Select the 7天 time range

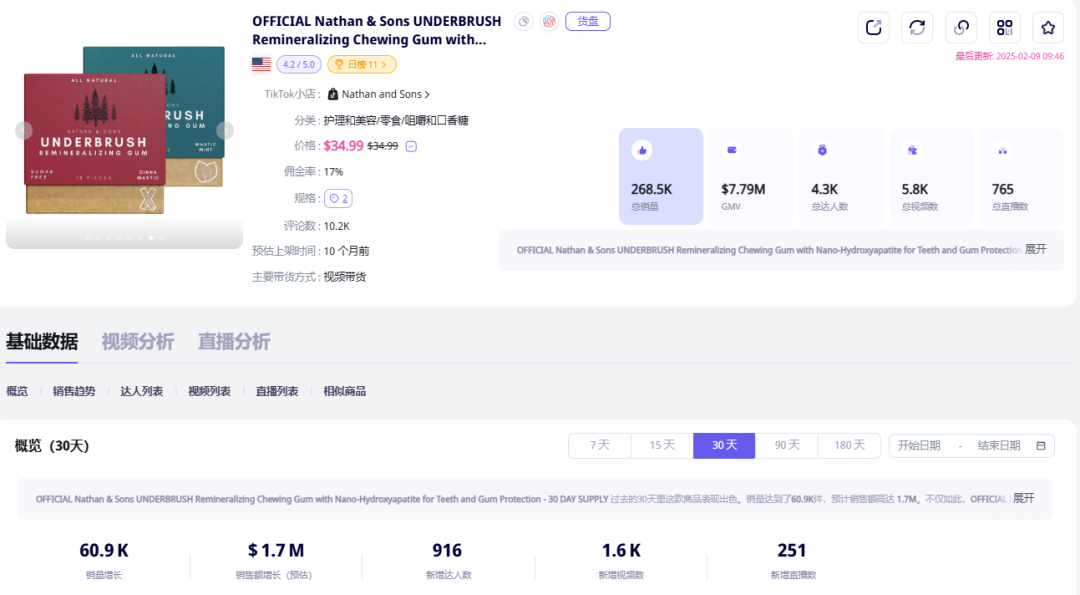[599, 446]
